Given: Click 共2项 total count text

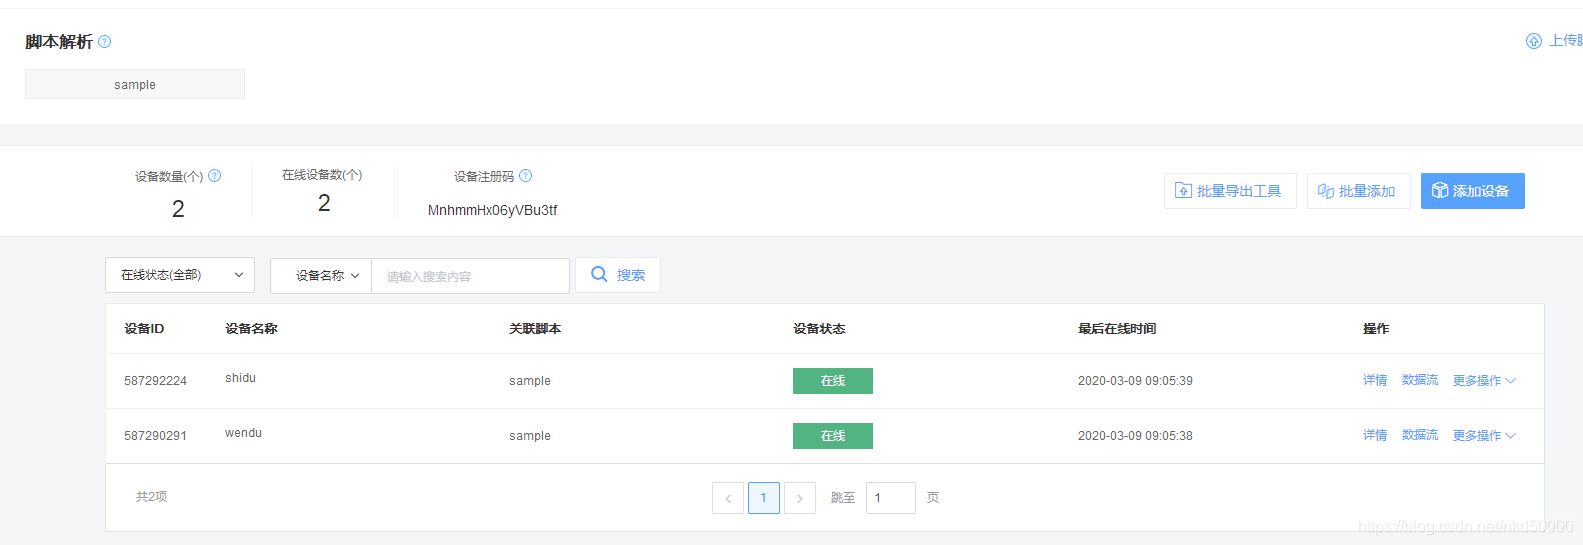Looking at the screenshot, I should coord(152,497).
